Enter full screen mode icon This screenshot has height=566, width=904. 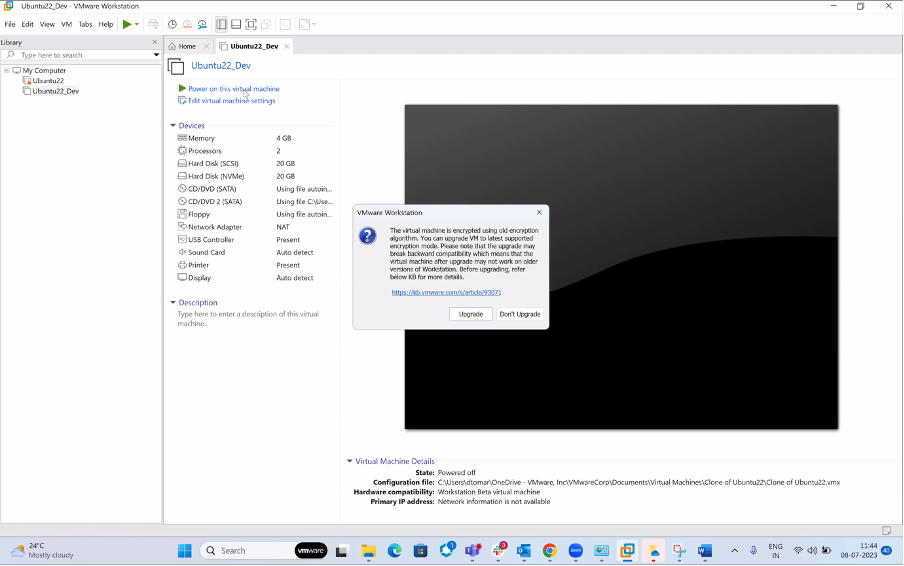coord(251,24)
